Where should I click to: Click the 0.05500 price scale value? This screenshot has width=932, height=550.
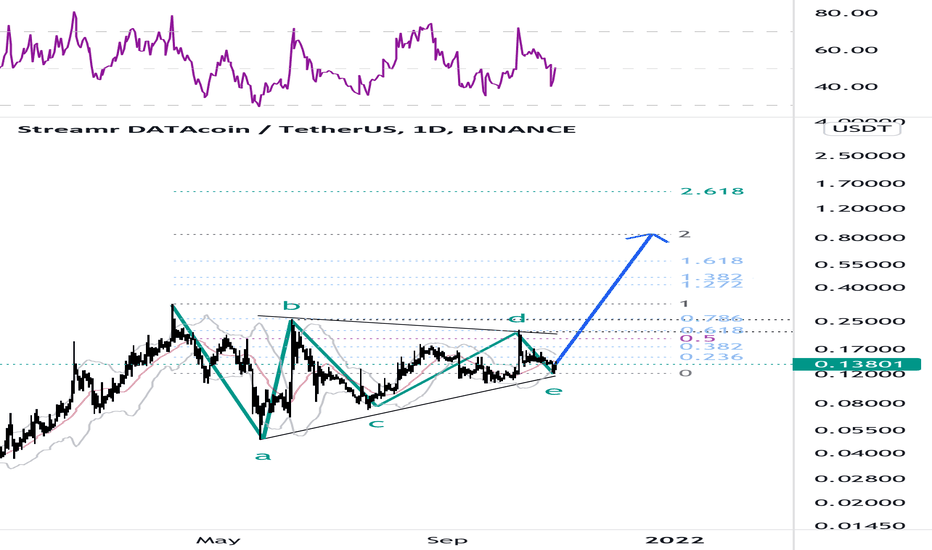point(860,430)
